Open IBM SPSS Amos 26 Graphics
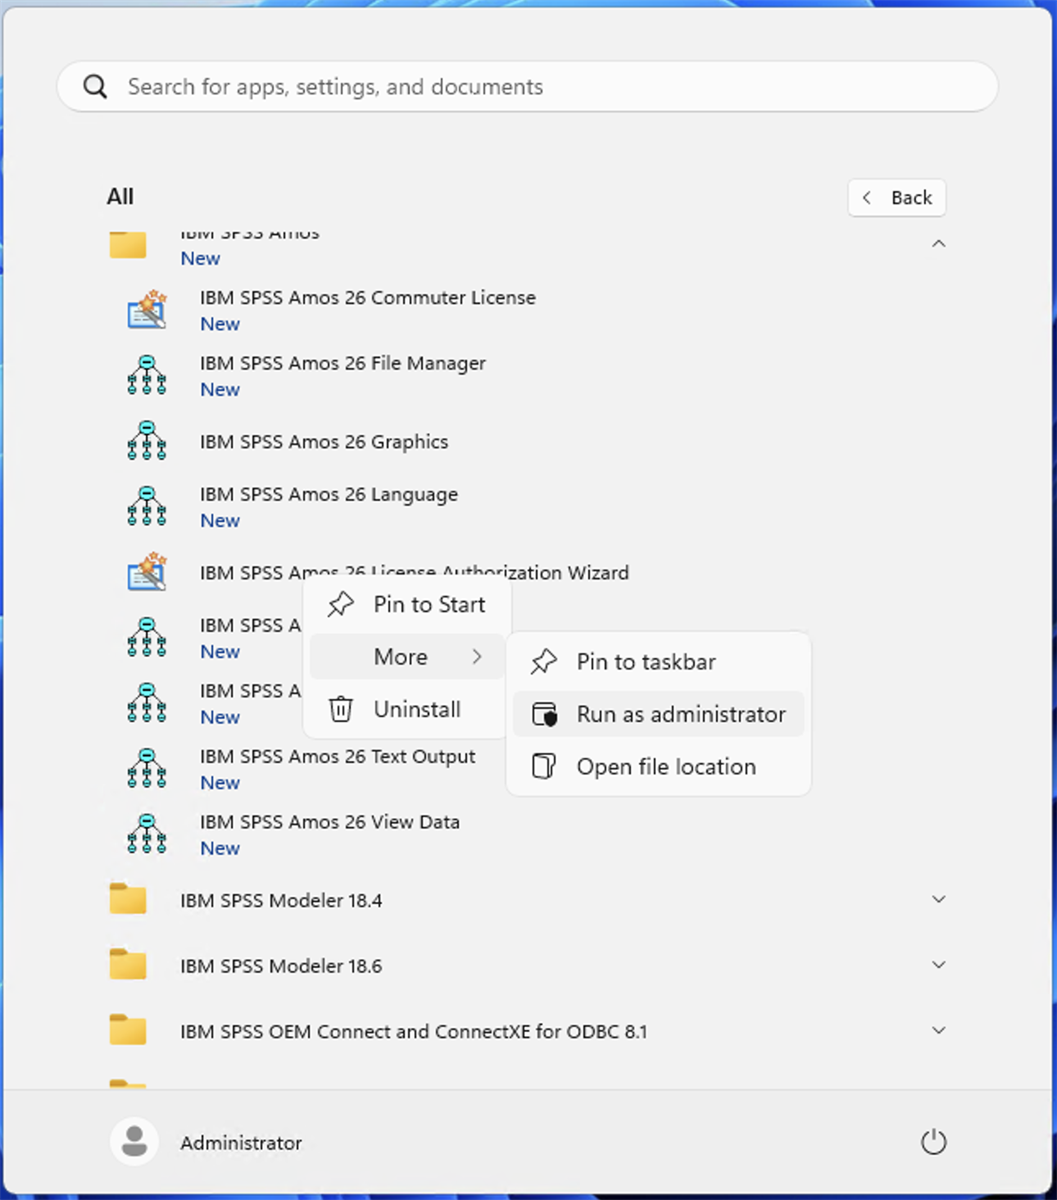Image resolution: width=1057 pixels, height=1200 pixels. pyautogui.click(x=324, y=441)
